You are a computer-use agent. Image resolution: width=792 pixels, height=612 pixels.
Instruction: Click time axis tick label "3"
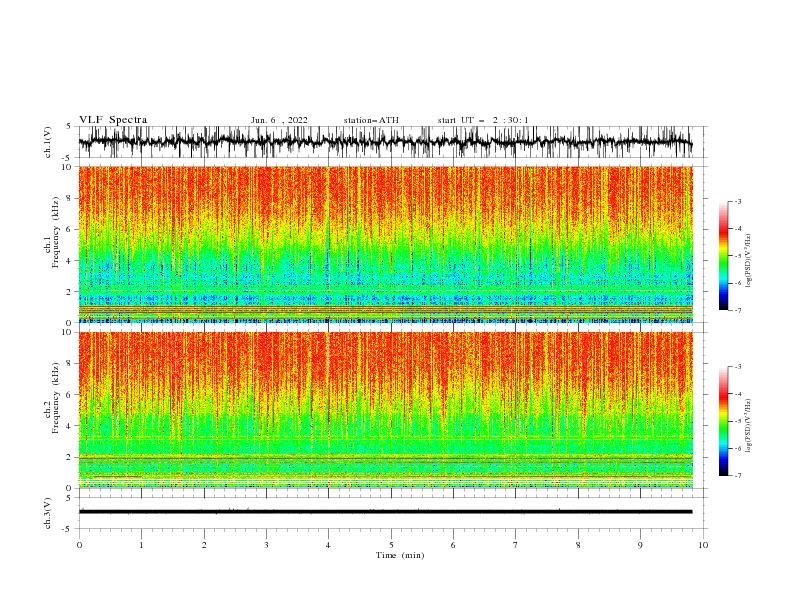[266, 545]
